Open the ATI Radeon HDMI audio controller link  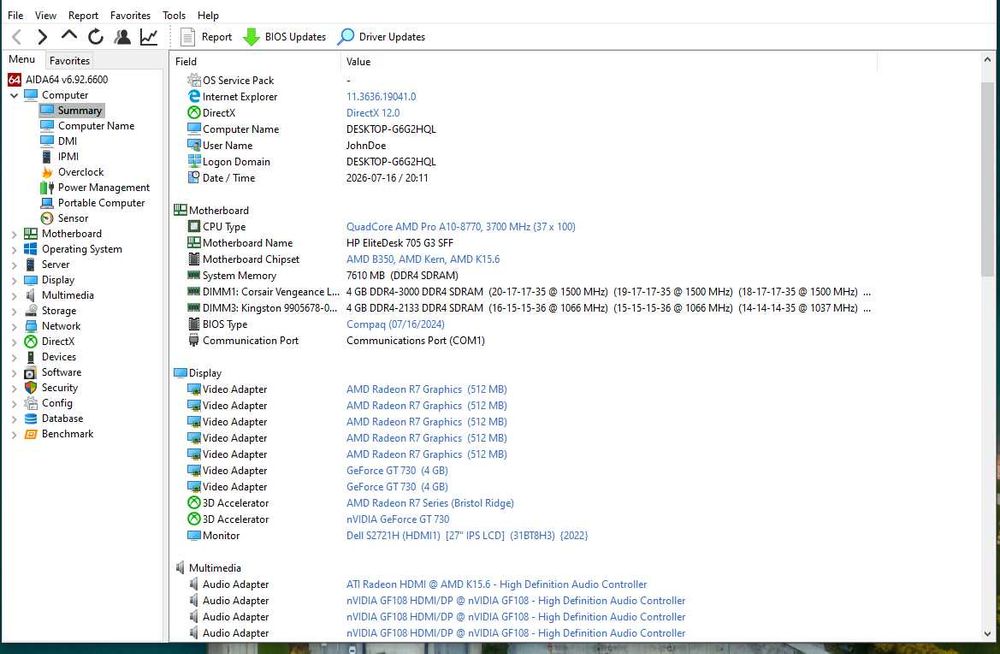[496, 584]
